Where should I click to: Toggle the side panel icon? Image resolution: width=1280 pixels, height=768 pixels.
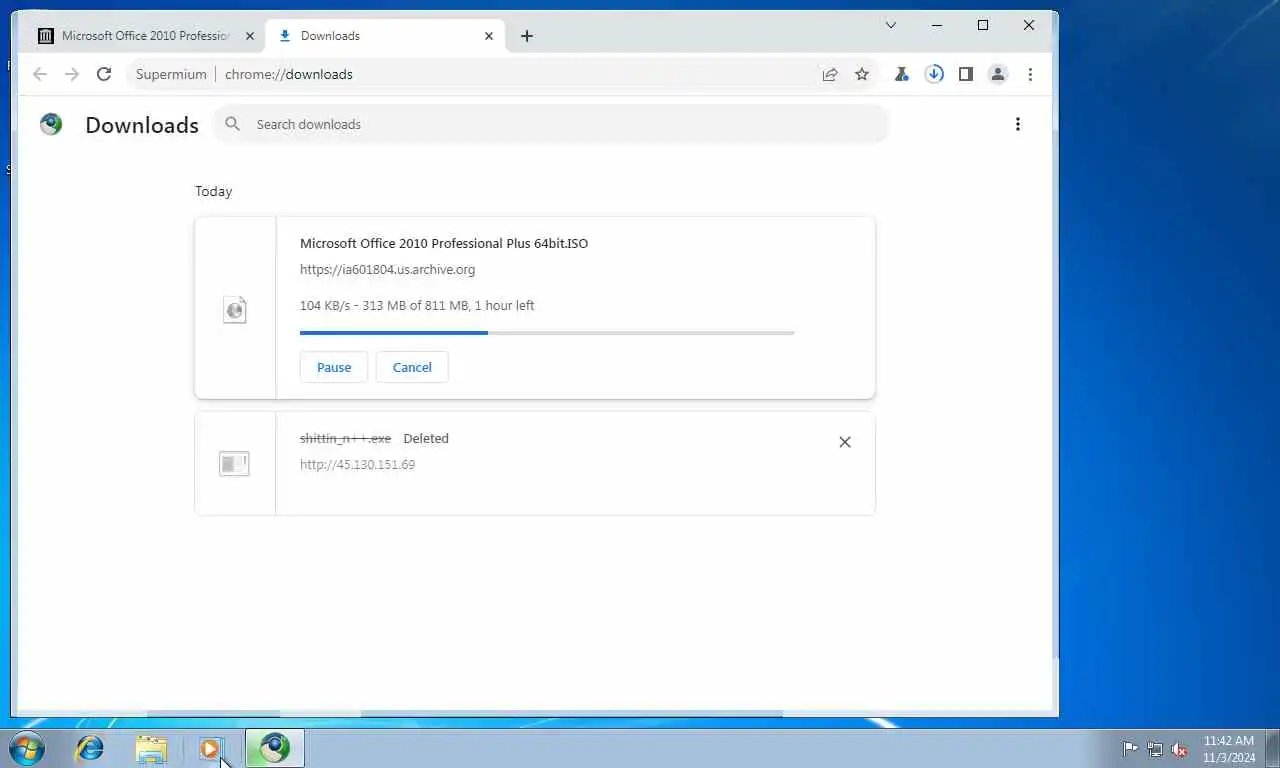click(966, 74)
